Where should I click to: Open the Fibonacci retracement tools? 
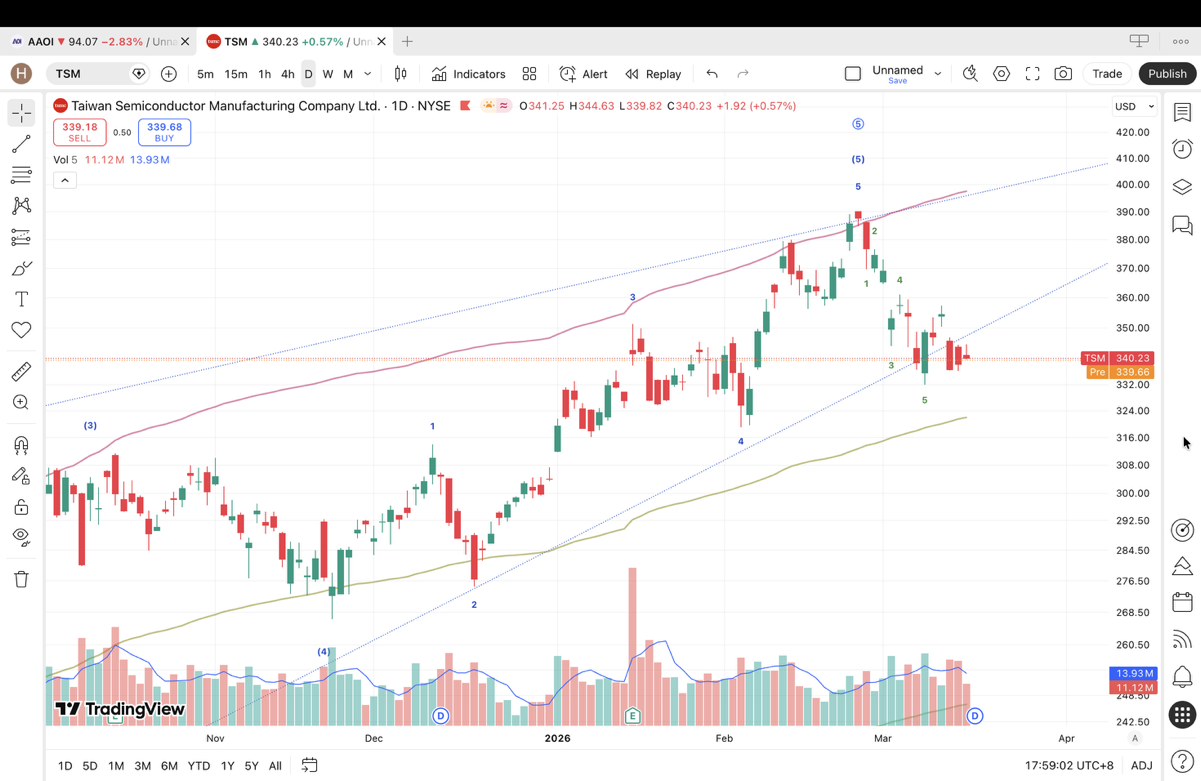(21, 175)
